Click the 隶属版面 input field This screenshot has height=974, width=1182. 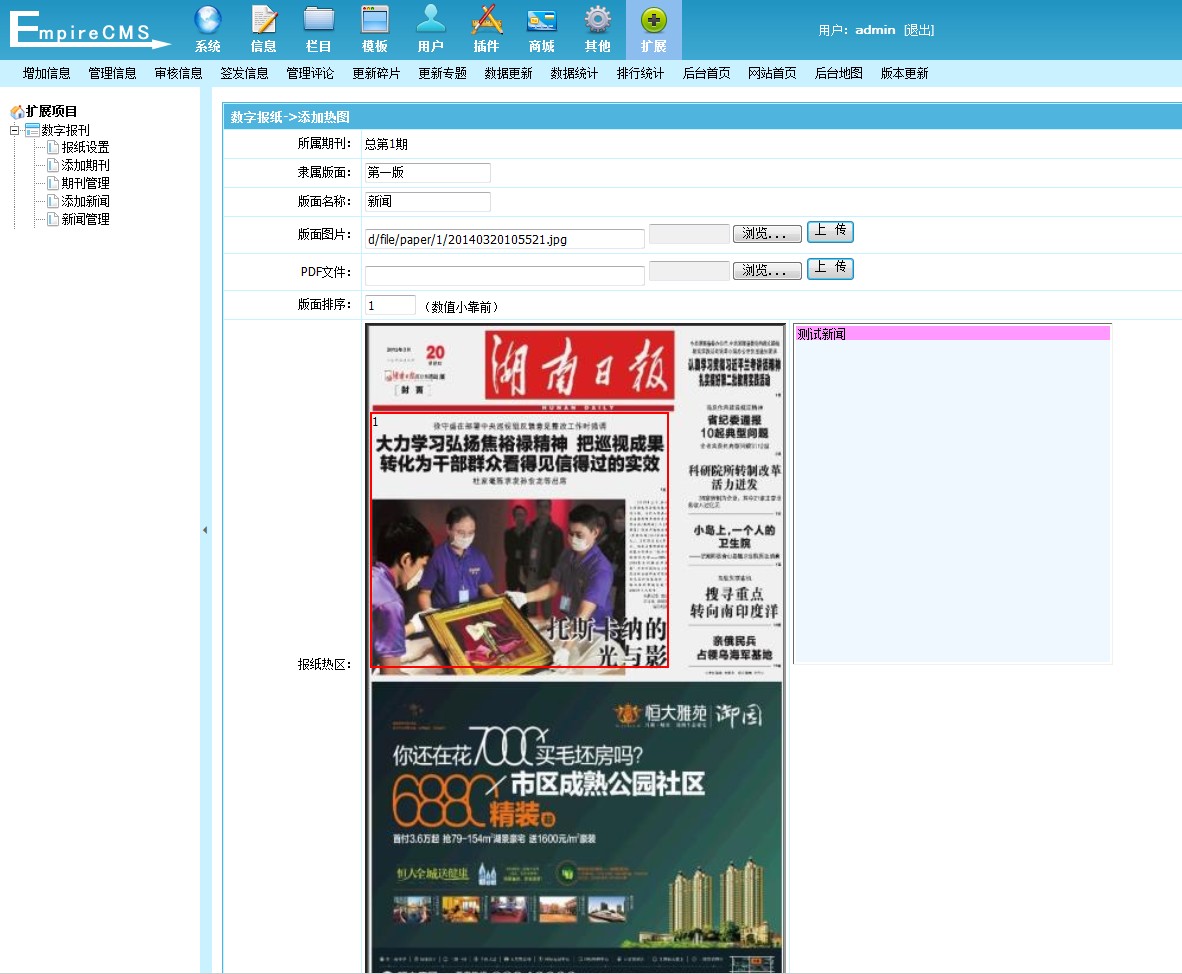click(427, 173)
